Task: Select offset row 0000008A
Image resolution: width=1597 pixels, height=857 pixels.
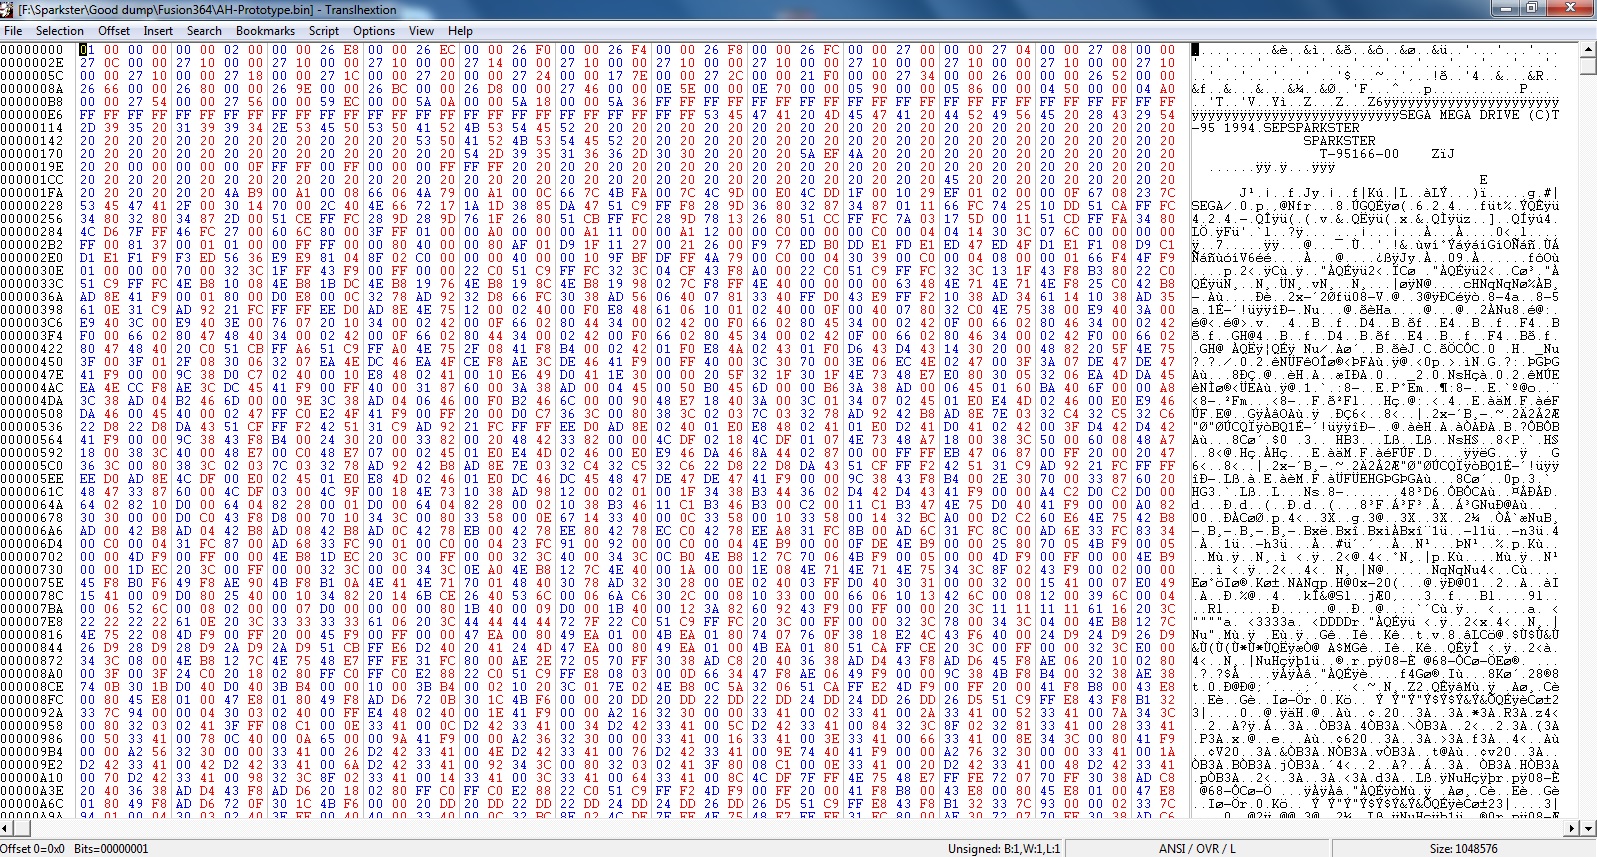Action: [32, 88]
